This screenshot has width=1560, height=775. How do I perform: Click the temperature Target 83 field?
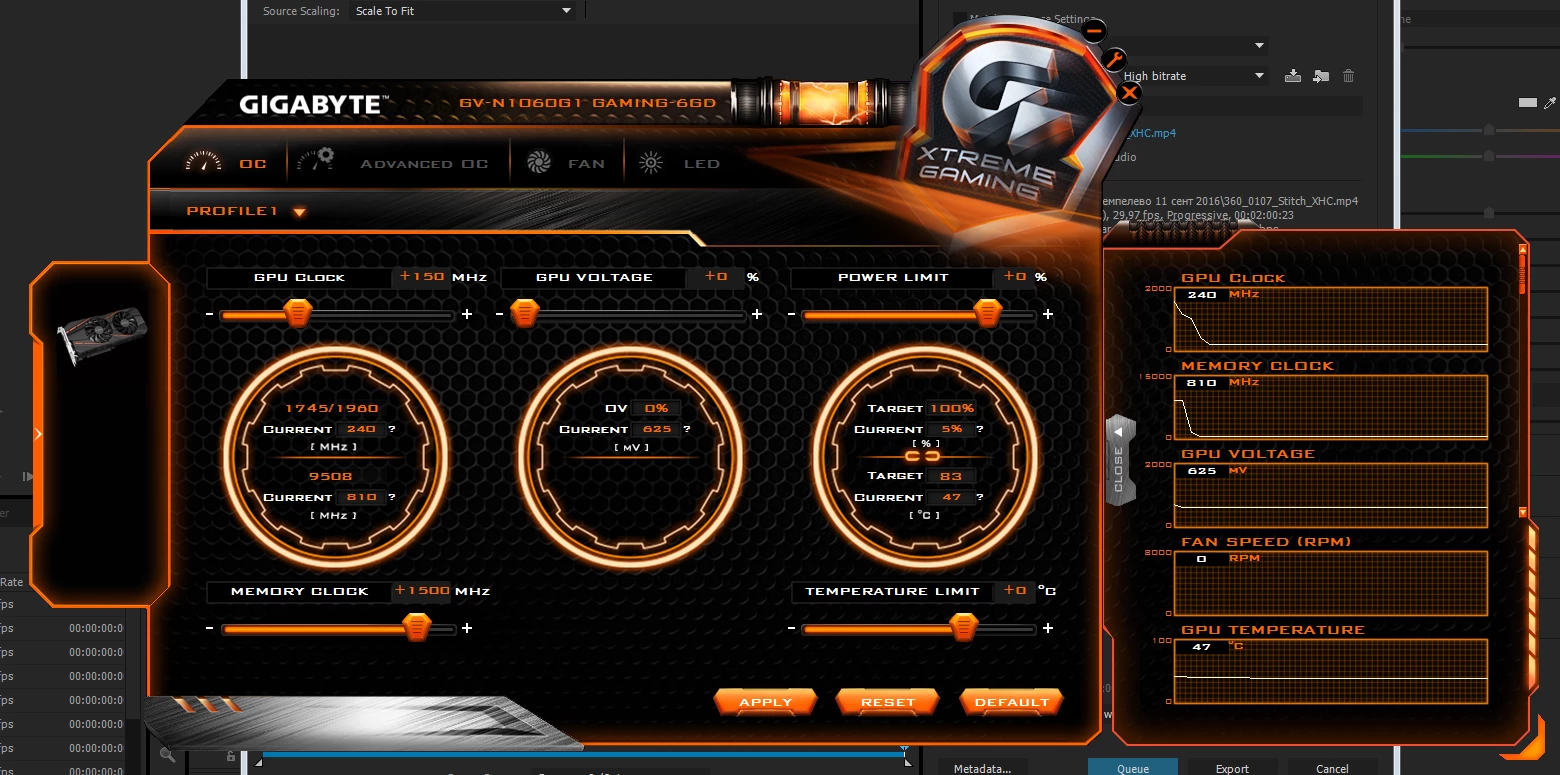point(951,477)
